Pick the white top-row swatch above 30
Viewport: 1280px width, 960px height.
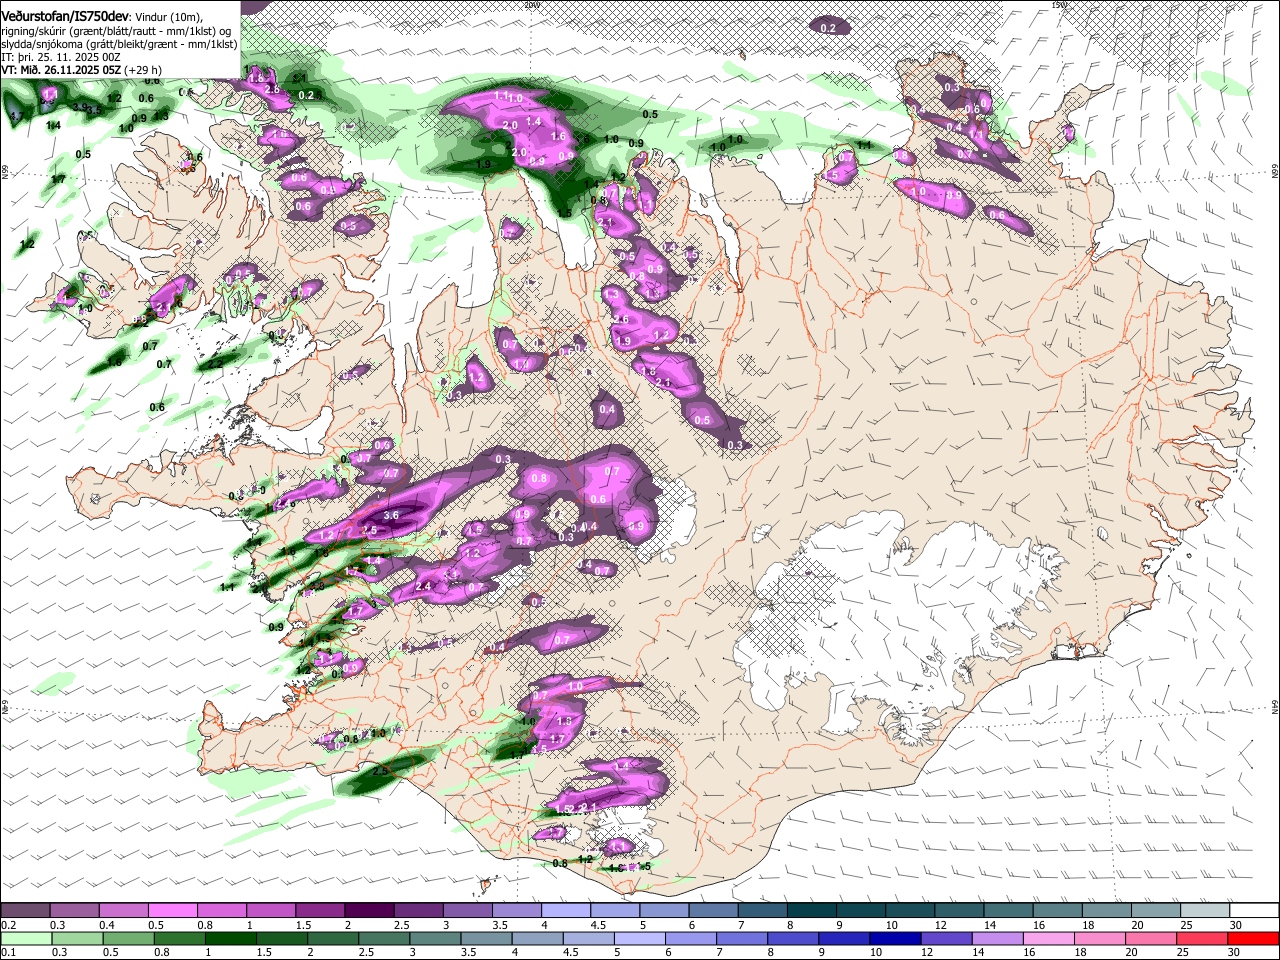click(1254, 910)
